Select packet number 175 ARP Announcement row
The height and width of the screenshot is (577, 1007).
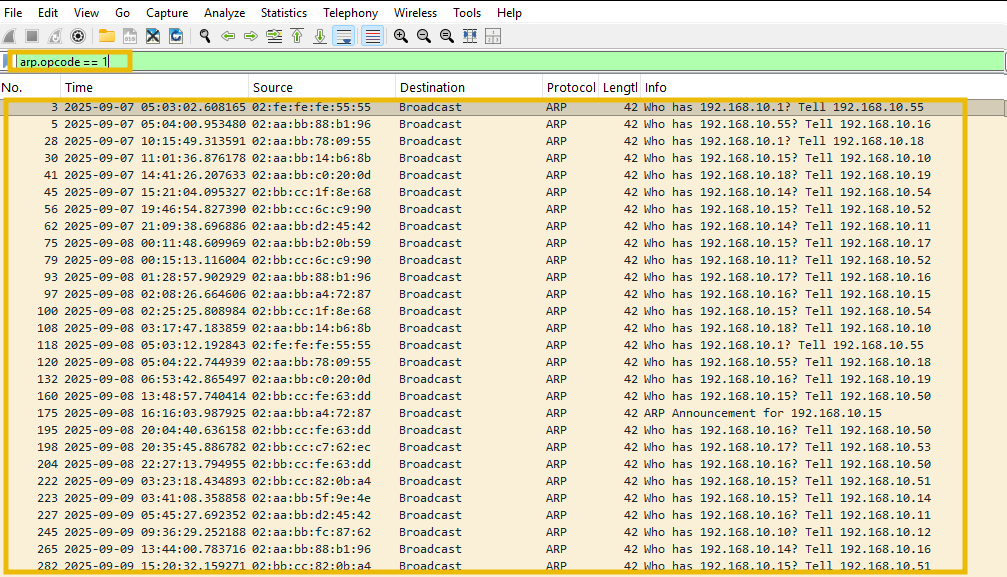pos(400,412)
